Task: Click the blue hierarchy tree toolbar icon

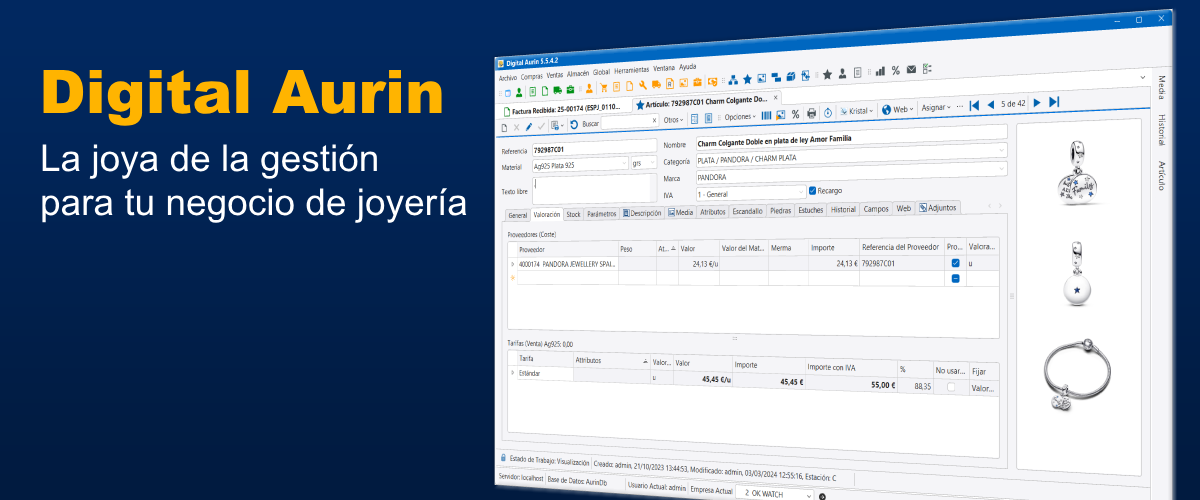Action: tap(733, 80)
